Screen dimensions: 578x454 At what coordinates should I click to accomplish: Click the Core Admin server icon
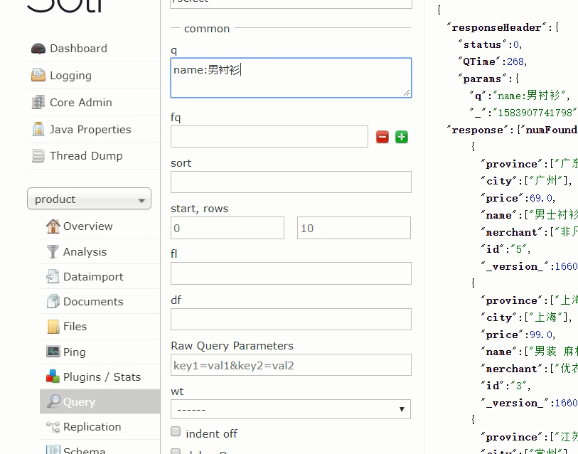pos(38,102)
